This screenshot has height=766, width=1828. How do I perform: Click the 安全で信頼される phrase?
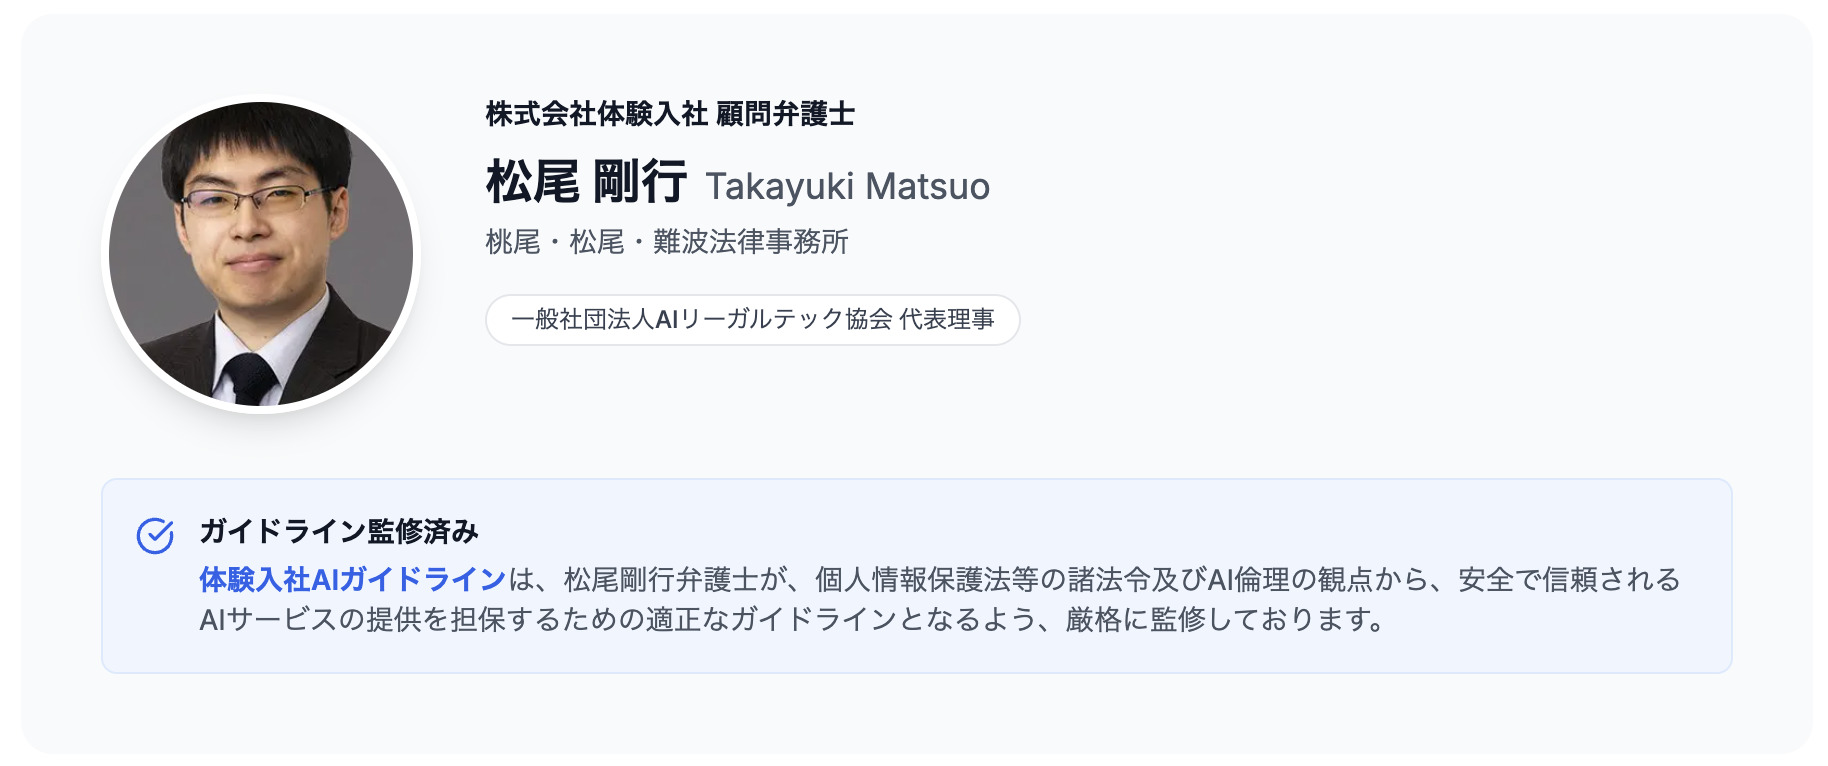1568,580
